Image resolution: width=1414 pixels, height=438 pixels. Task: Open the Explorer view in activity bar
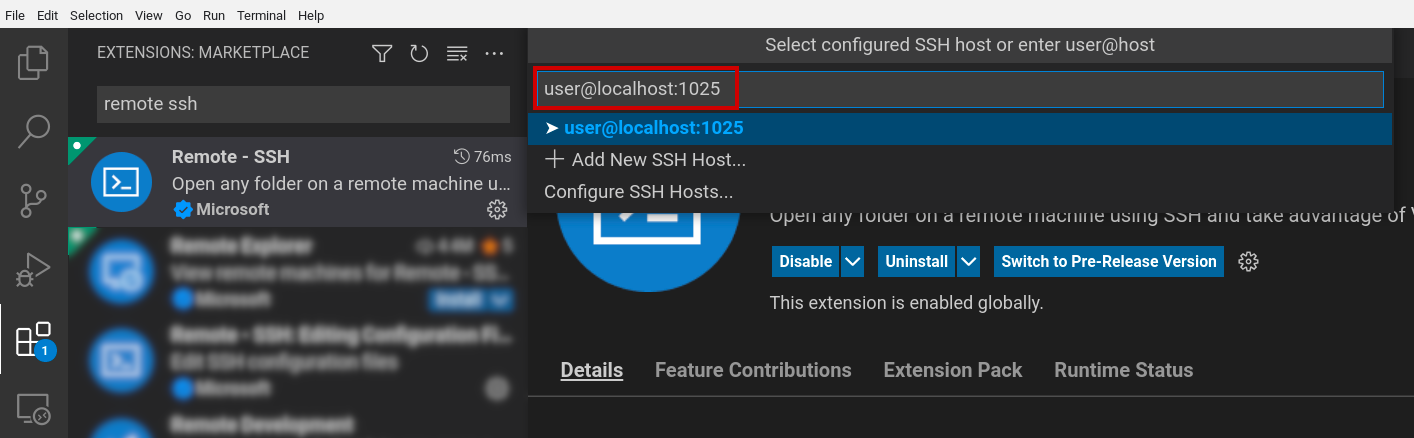point(33,63)
